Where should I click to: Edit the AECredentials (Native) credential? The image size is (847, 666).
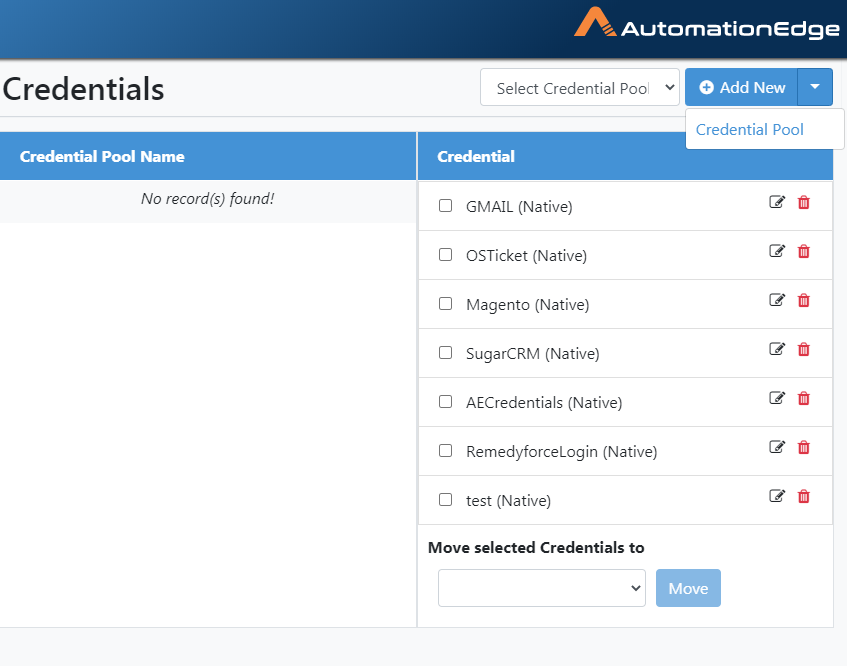777,398
